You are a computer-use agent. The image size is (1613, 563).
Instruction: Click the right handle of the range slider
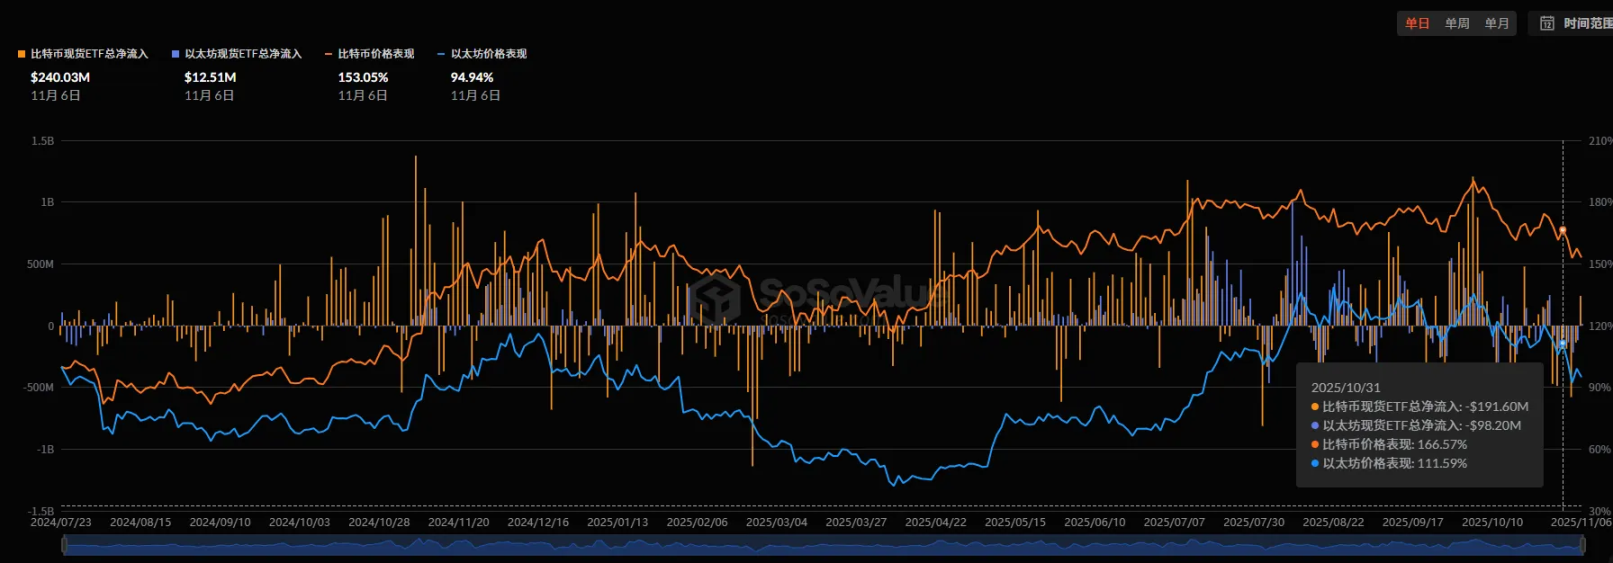[1582, 545]
